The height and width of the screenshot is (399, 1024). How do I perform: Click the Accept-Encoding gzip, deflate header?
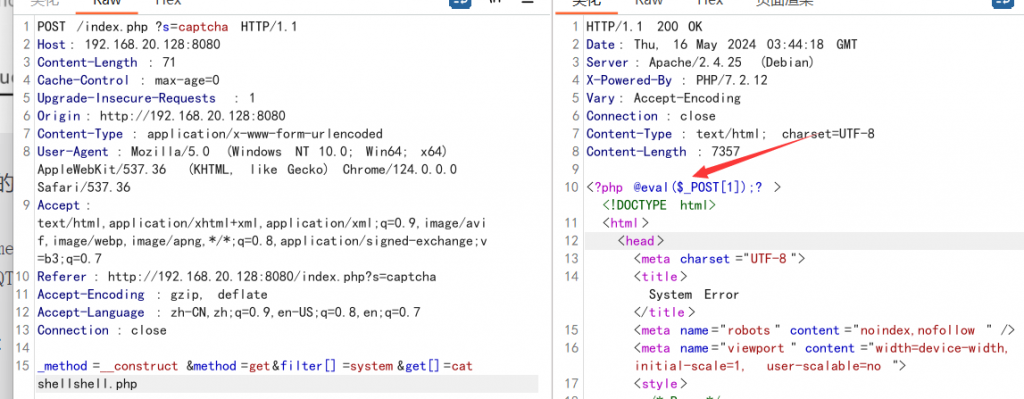[152, 295]
